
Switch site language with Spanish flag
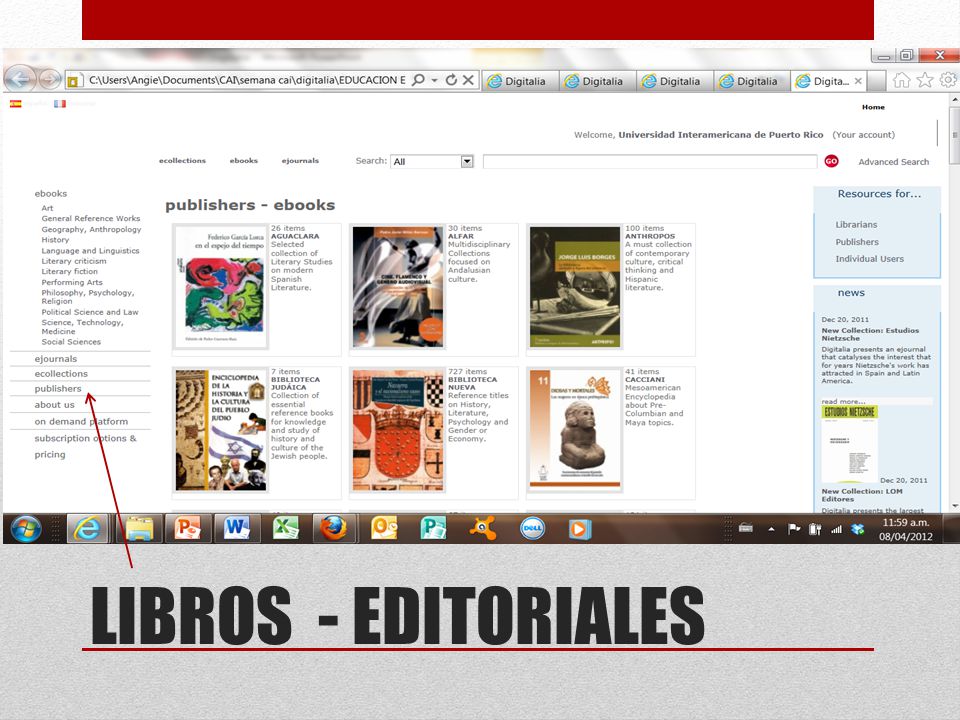(x=15, y=104)
